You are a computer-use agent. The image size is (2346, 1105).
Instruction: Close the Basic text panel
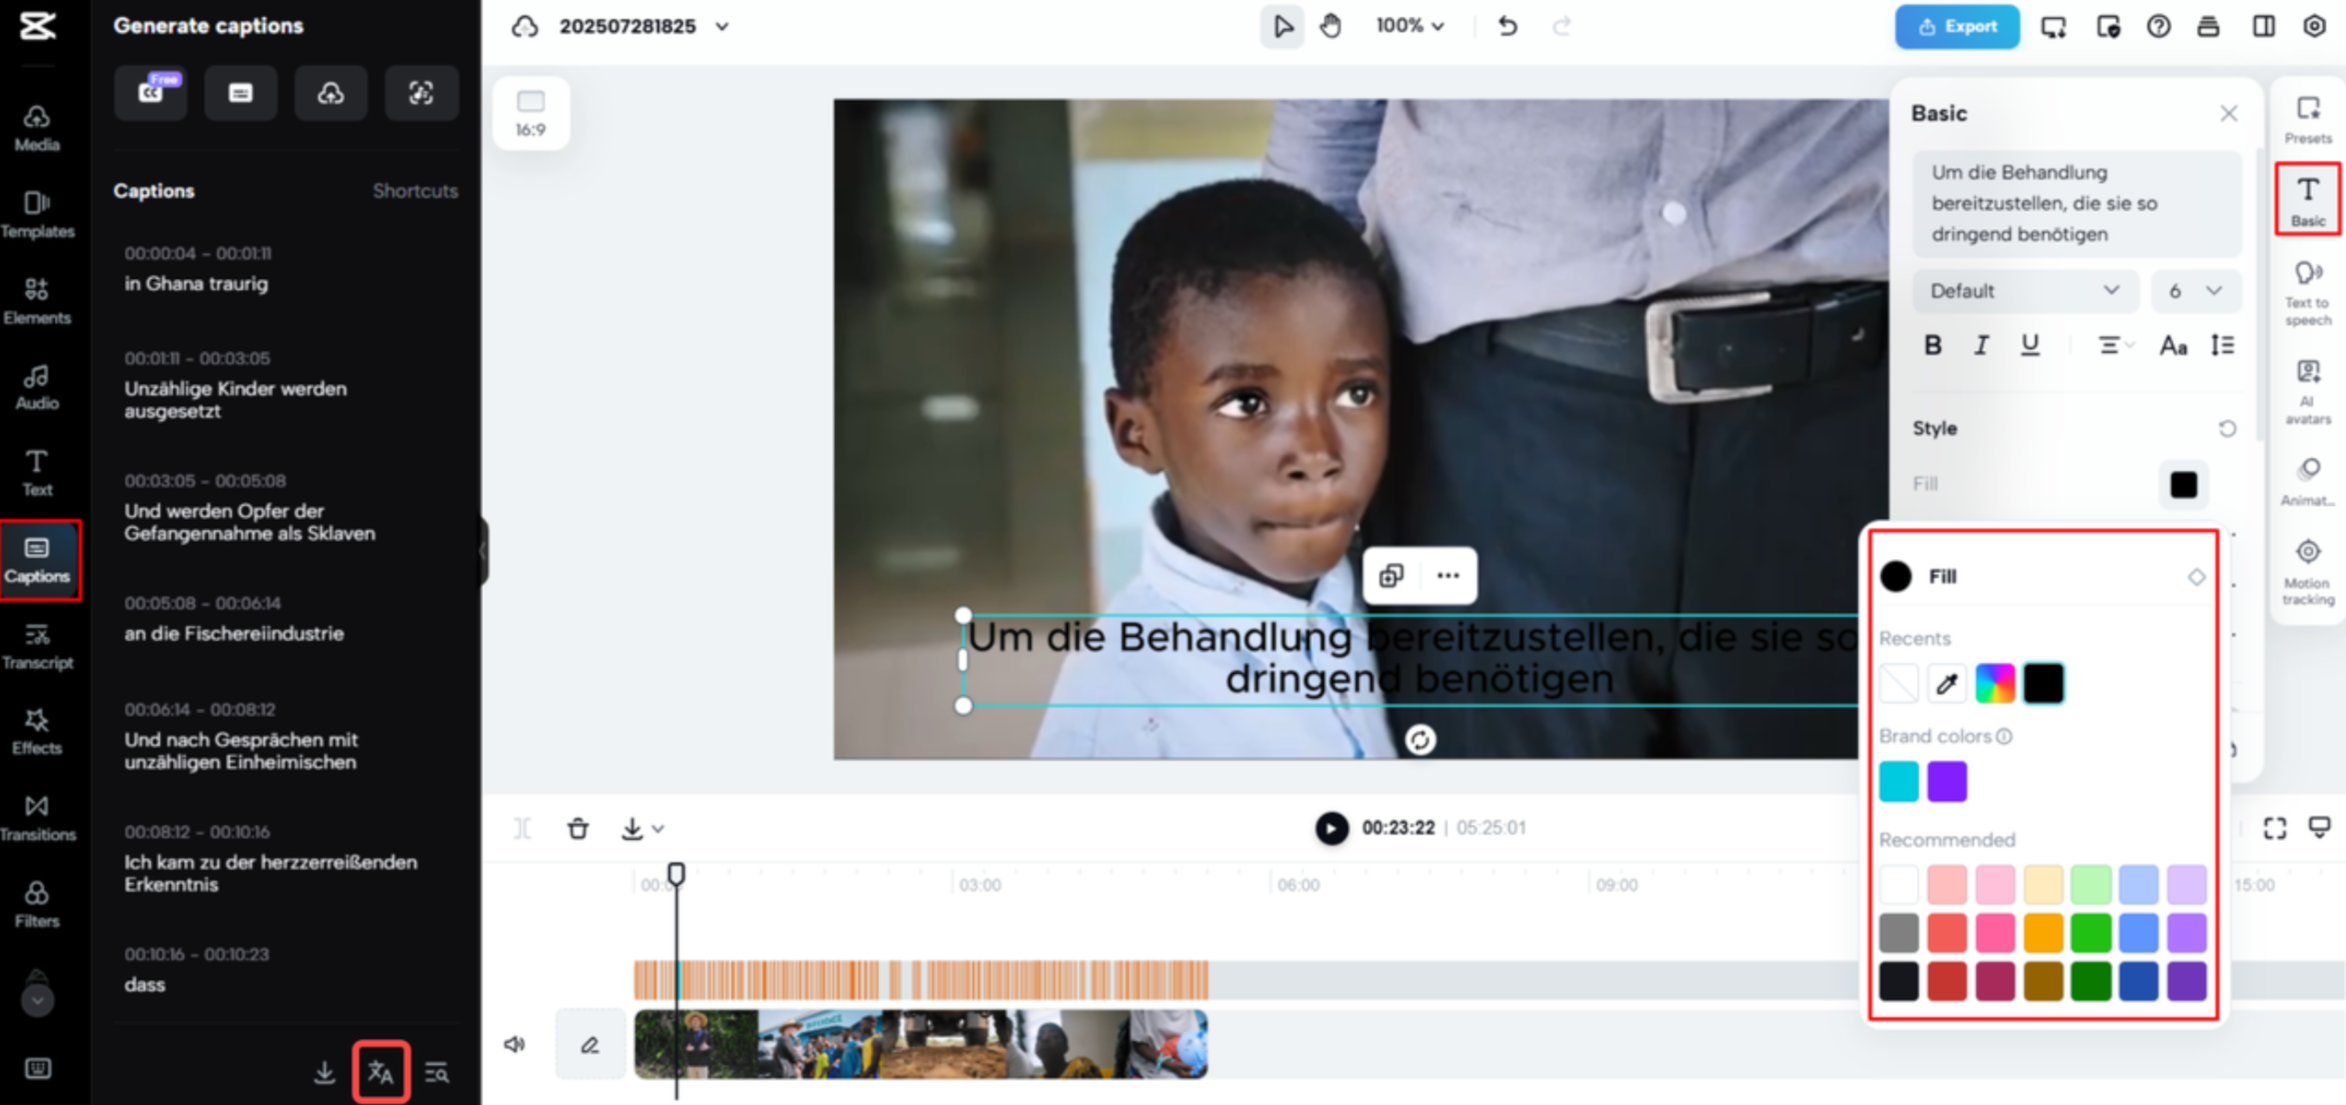[2228, 113]
